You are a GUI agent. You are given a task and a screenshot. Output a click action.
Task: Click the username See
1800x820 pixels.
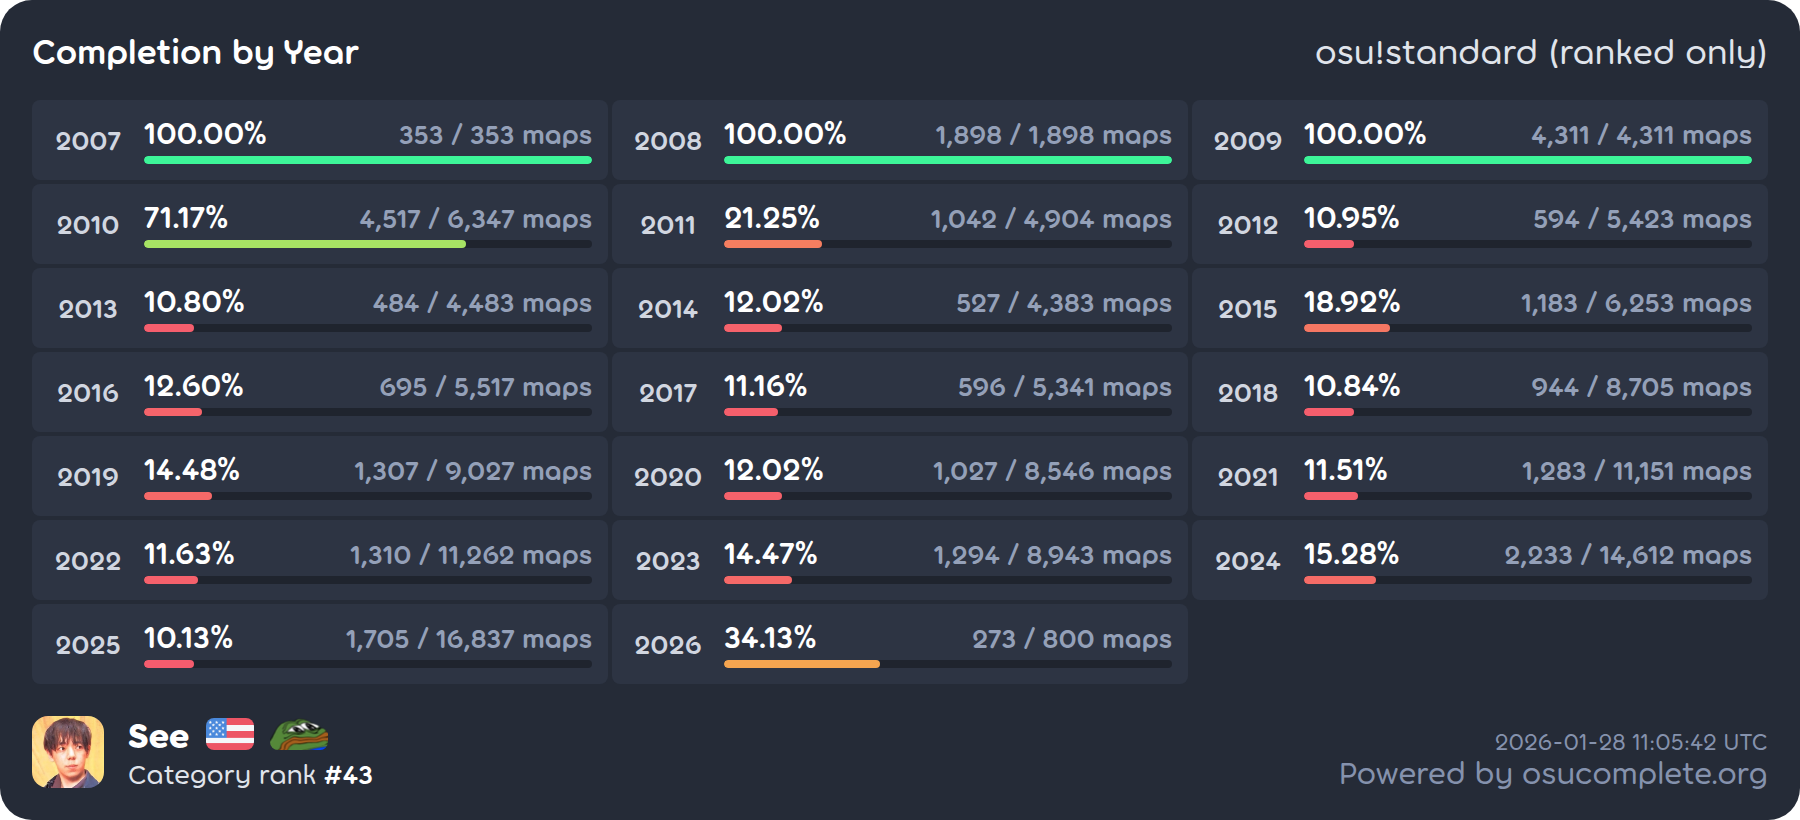pos(158,736)
